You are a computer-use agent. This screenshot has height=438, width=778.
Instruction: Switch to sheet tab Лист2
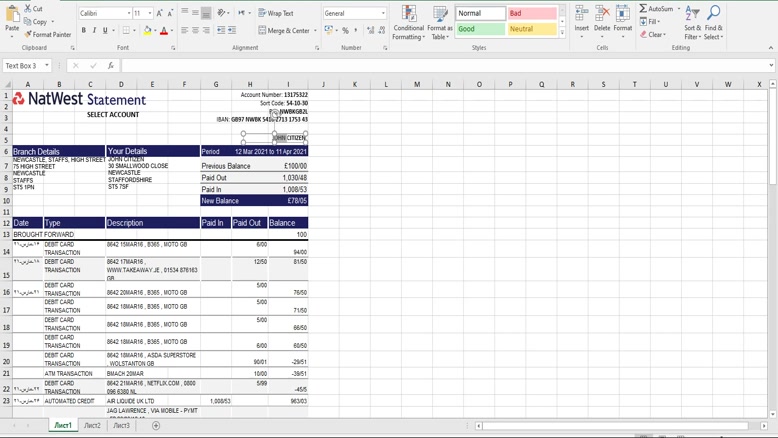pyautogui.click(x=92, y=426)
